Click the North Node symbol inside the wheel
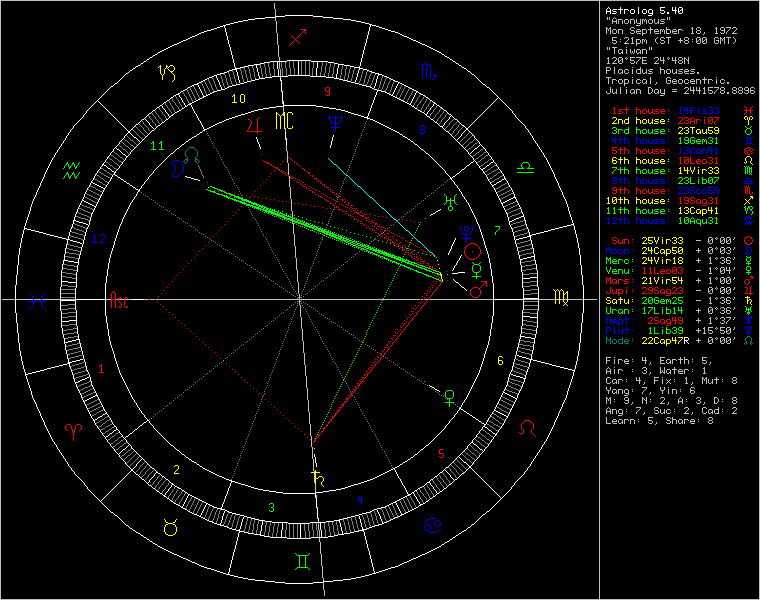 (x=192, y=155)
